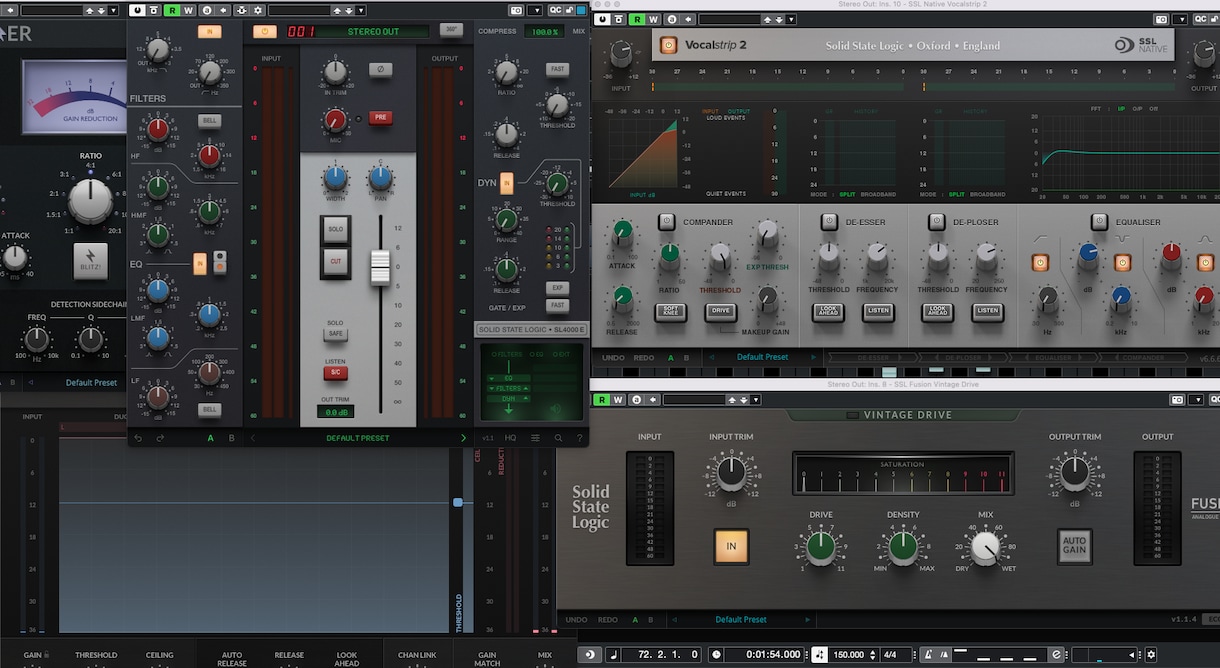Toggle the EQ IN button

coord(200,263)
